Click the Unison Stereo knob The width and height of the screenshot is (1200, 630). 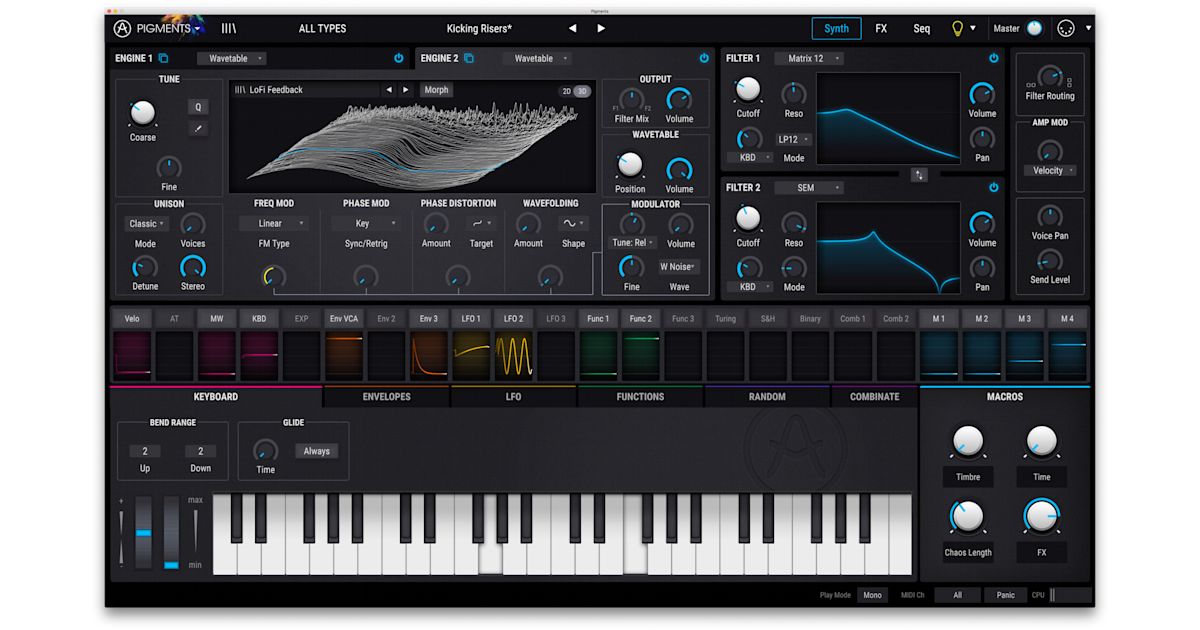[x=193, y=267]
